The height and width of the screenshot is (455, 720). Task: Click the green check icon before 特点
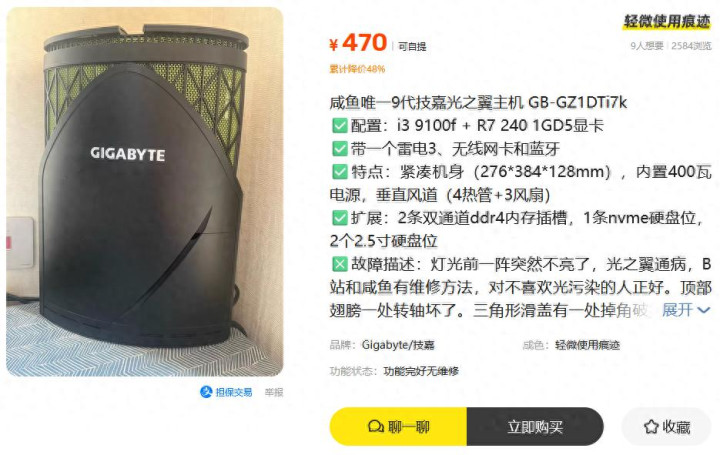339,171
